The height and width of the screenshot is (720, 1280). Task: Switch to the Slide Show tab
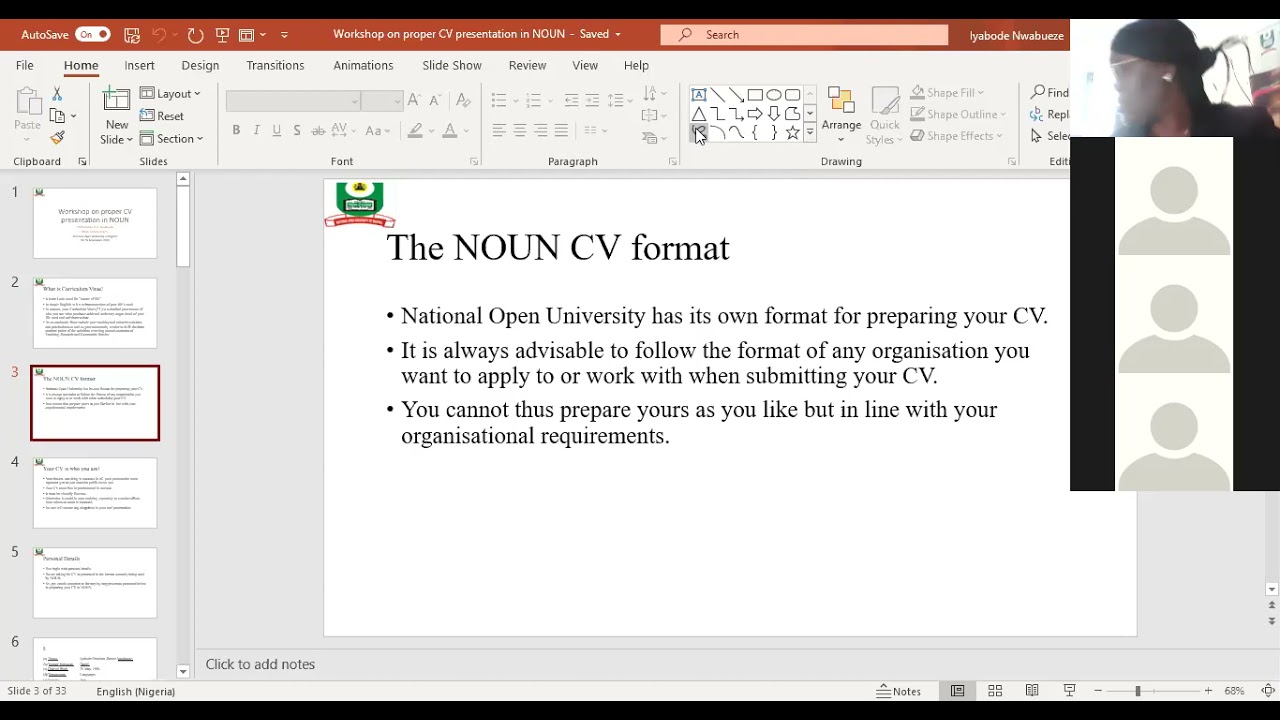452,65
